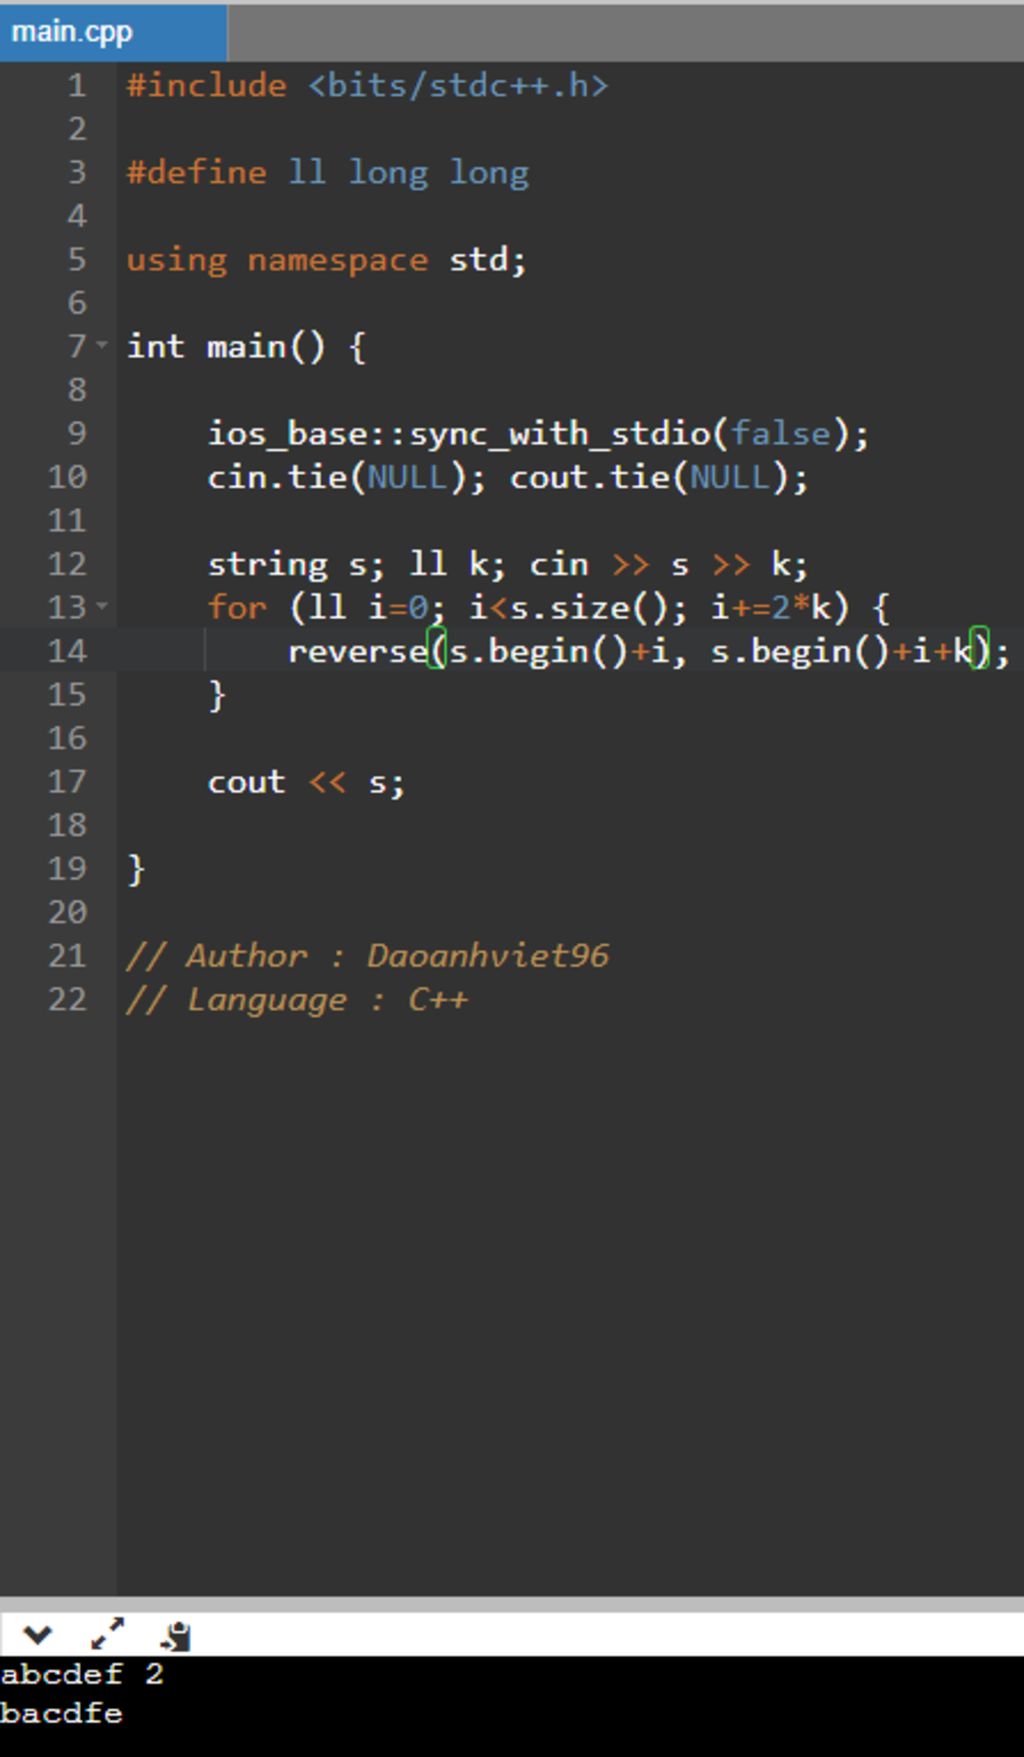The width and height of the screenshot is (1024, 1757).
Task: Place cursor on '#include <bits/stdc++.h>'
Action: pos(367,86)
